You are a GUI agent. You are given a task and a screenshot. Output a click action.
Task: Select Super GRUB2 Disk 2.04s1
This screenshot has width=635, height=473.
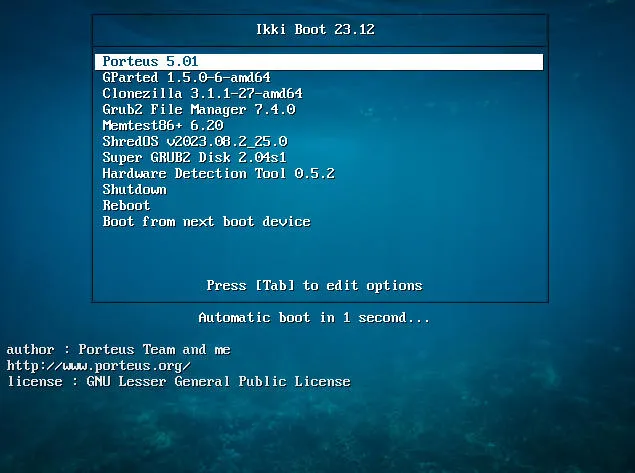point(194,158)
